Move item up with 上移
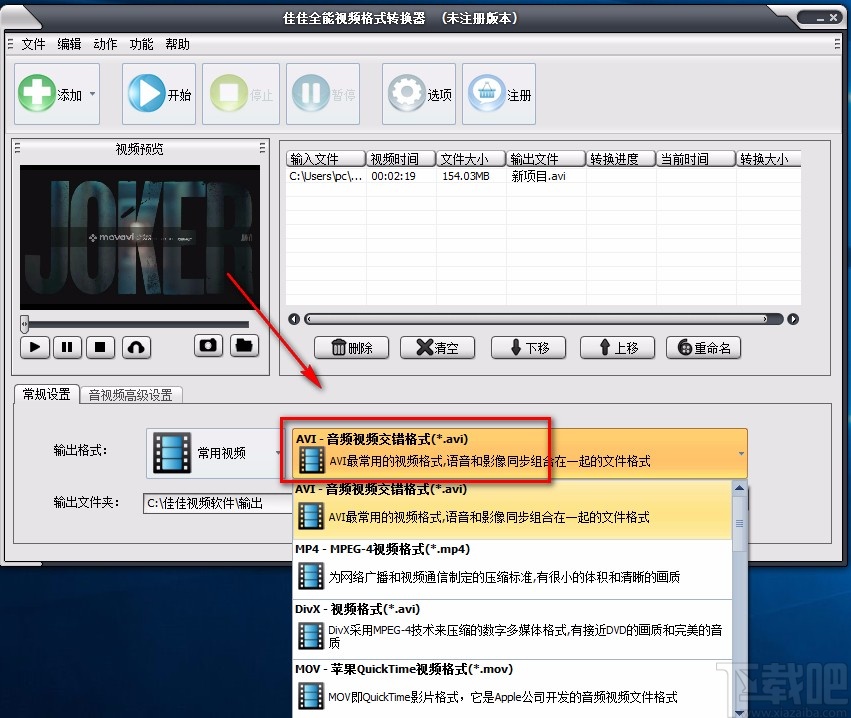The height and width of the screenshot is (718, 851). [618, 347]
